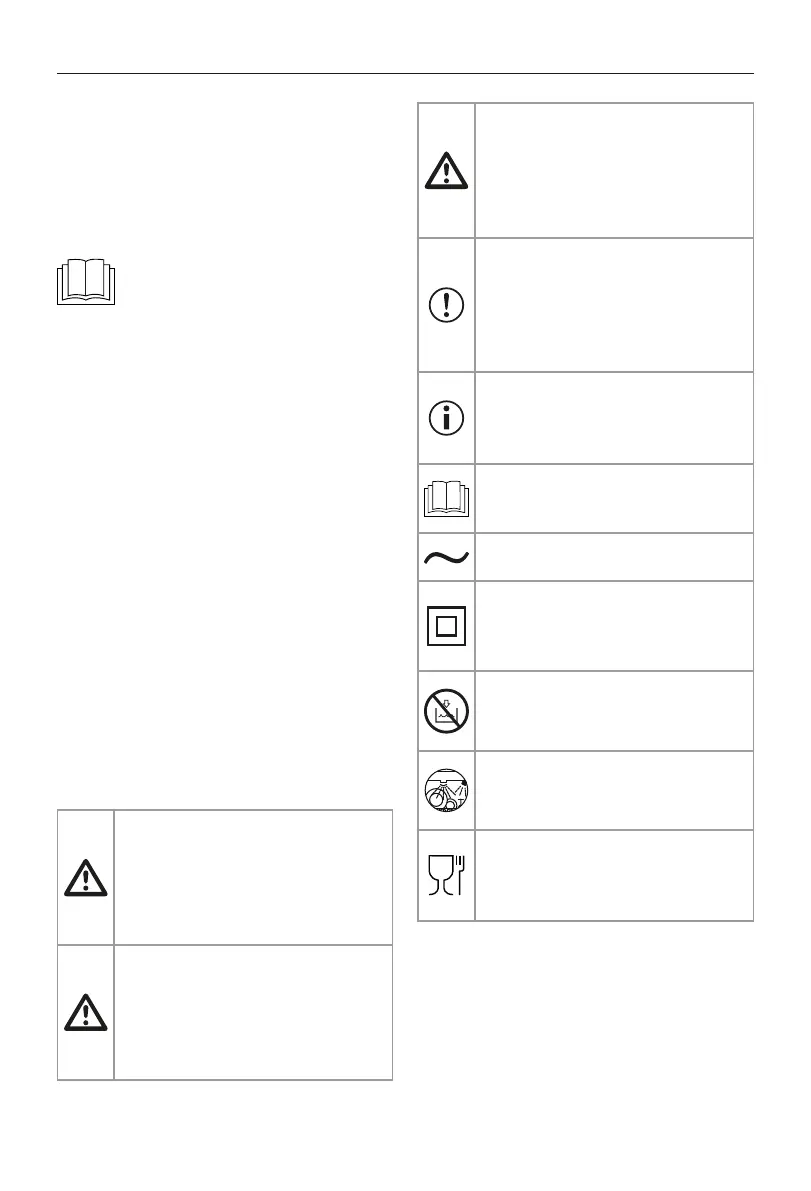
Task: Click the upper warning triangle in the left table
Action: click(86, 877)
